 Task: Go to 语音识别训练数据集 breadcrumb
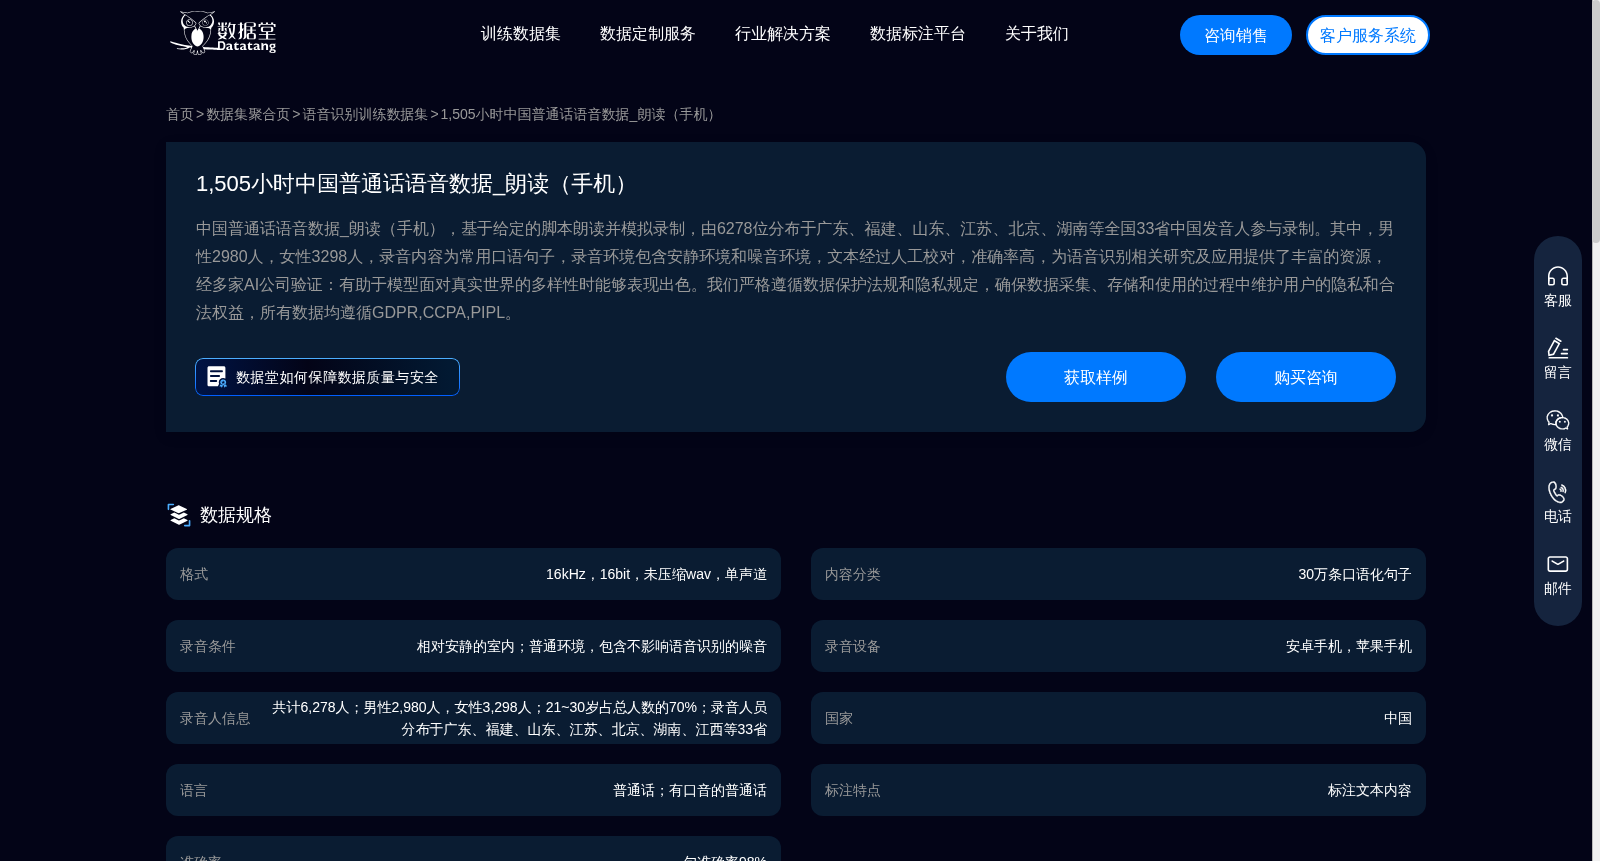[365, 114]
